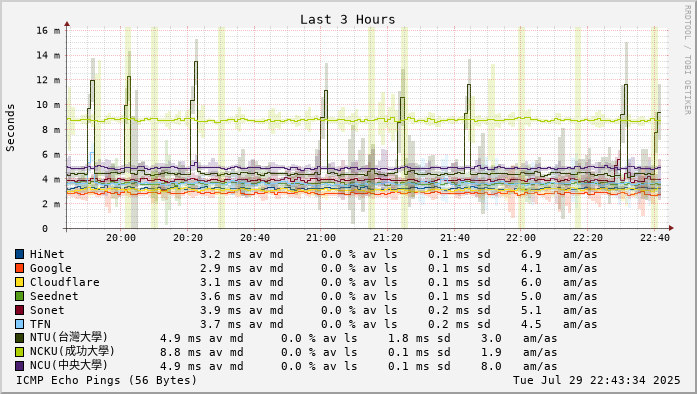This screenshot has width=697, height=394.
Task: Click the TFN light blue legend swatch
Action: (20, 324)
